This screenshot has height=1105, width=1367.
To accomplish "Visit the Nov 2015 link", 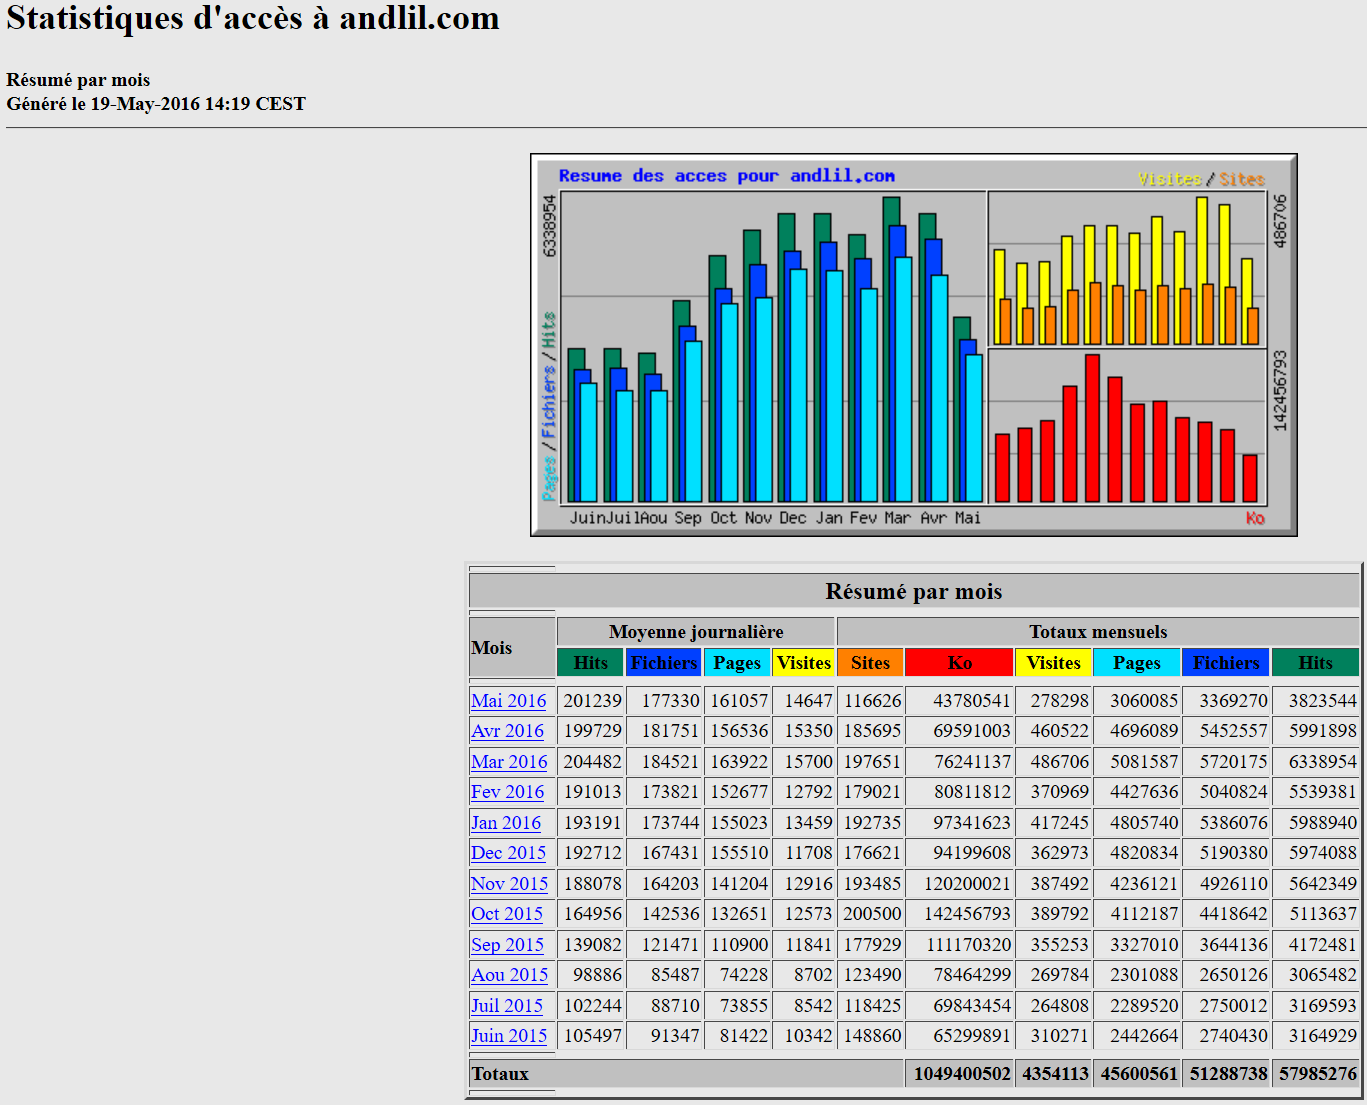I will [x=510, y=884].
